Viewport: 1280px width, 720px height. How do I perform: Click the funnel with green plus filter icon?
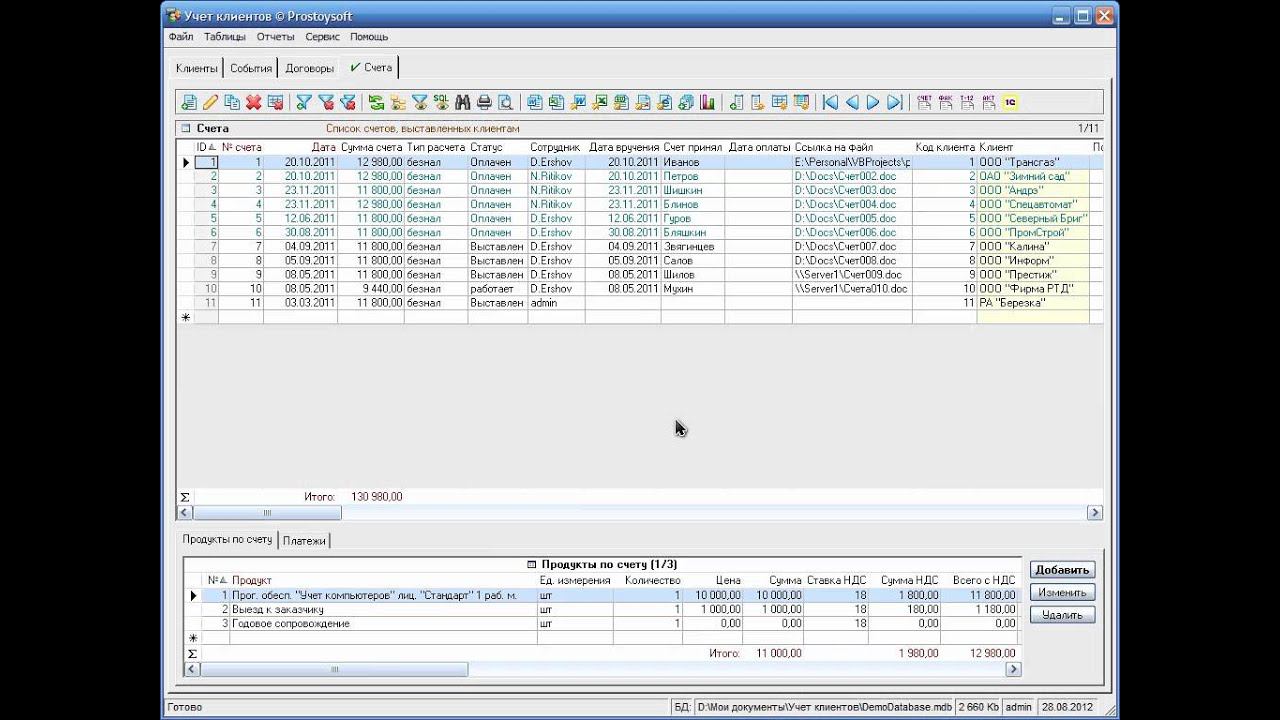[x=304, y=102]
